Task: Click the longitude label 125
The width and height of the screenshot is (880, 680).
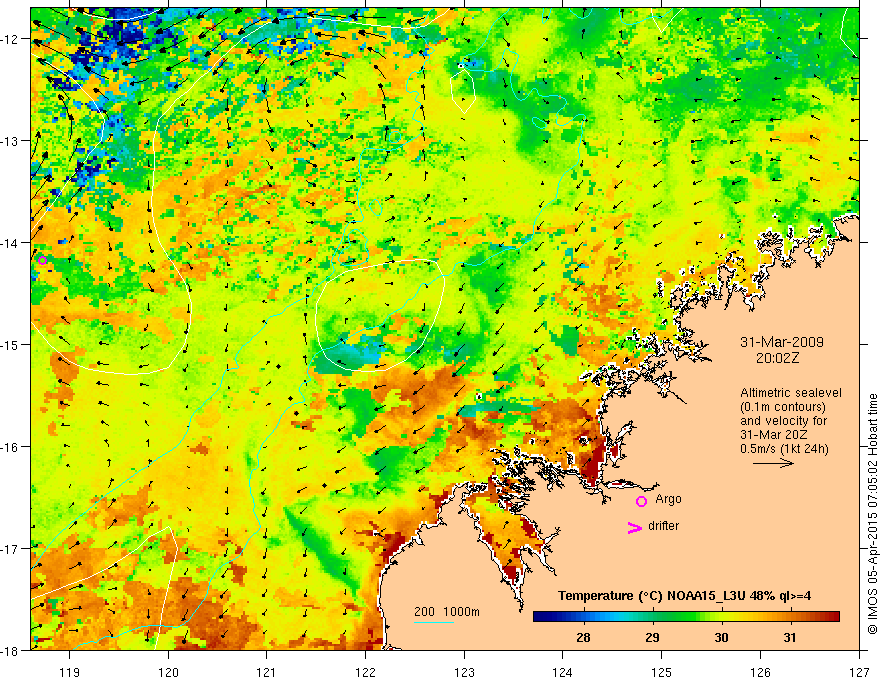Action: (662, 672)
